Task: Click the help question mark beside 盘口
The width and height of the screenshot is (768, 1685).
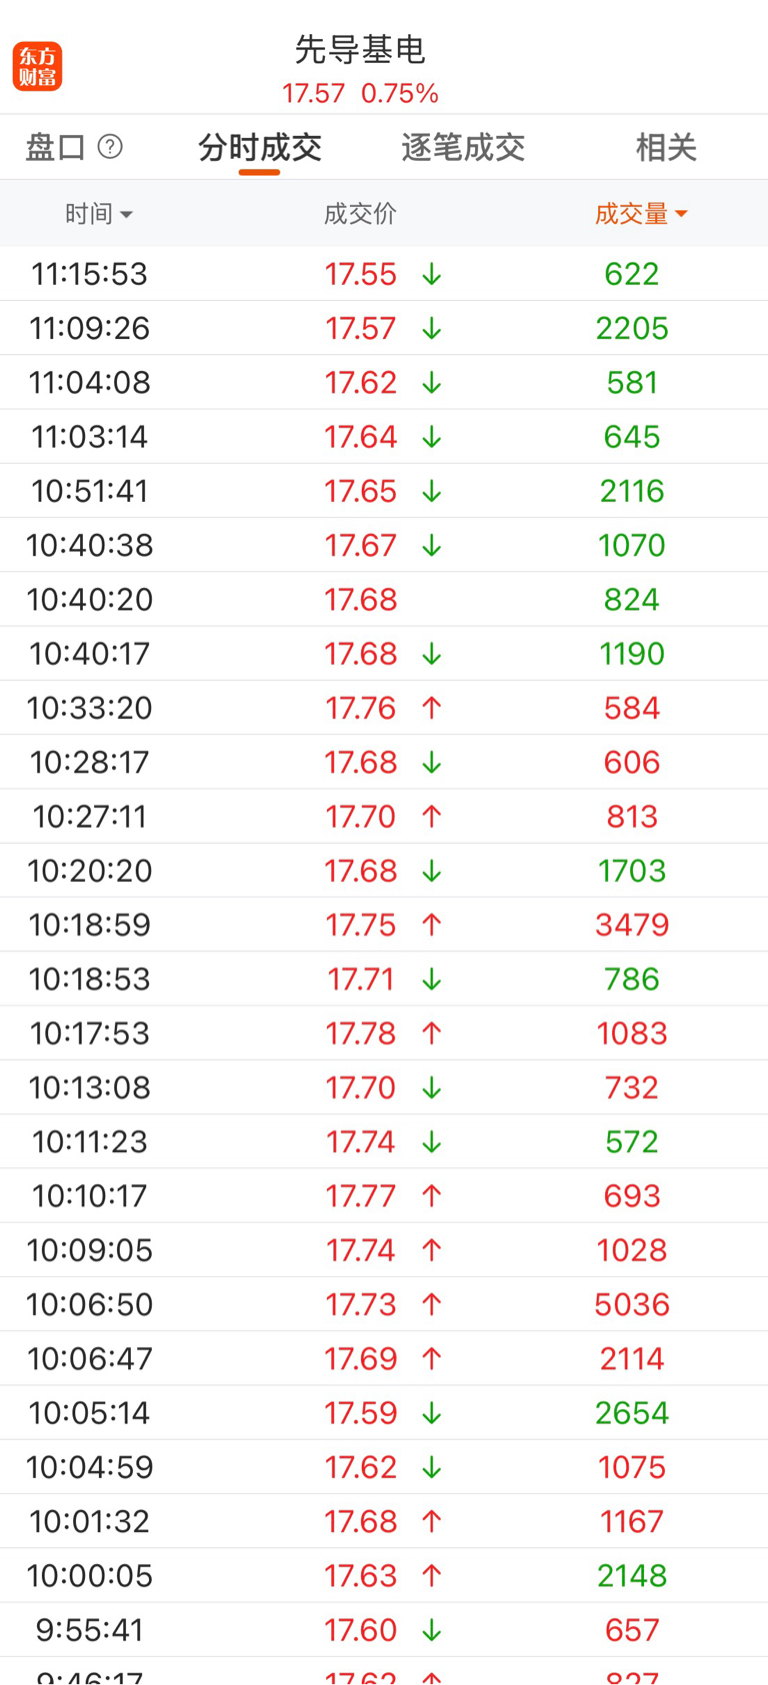Action: 110,147
